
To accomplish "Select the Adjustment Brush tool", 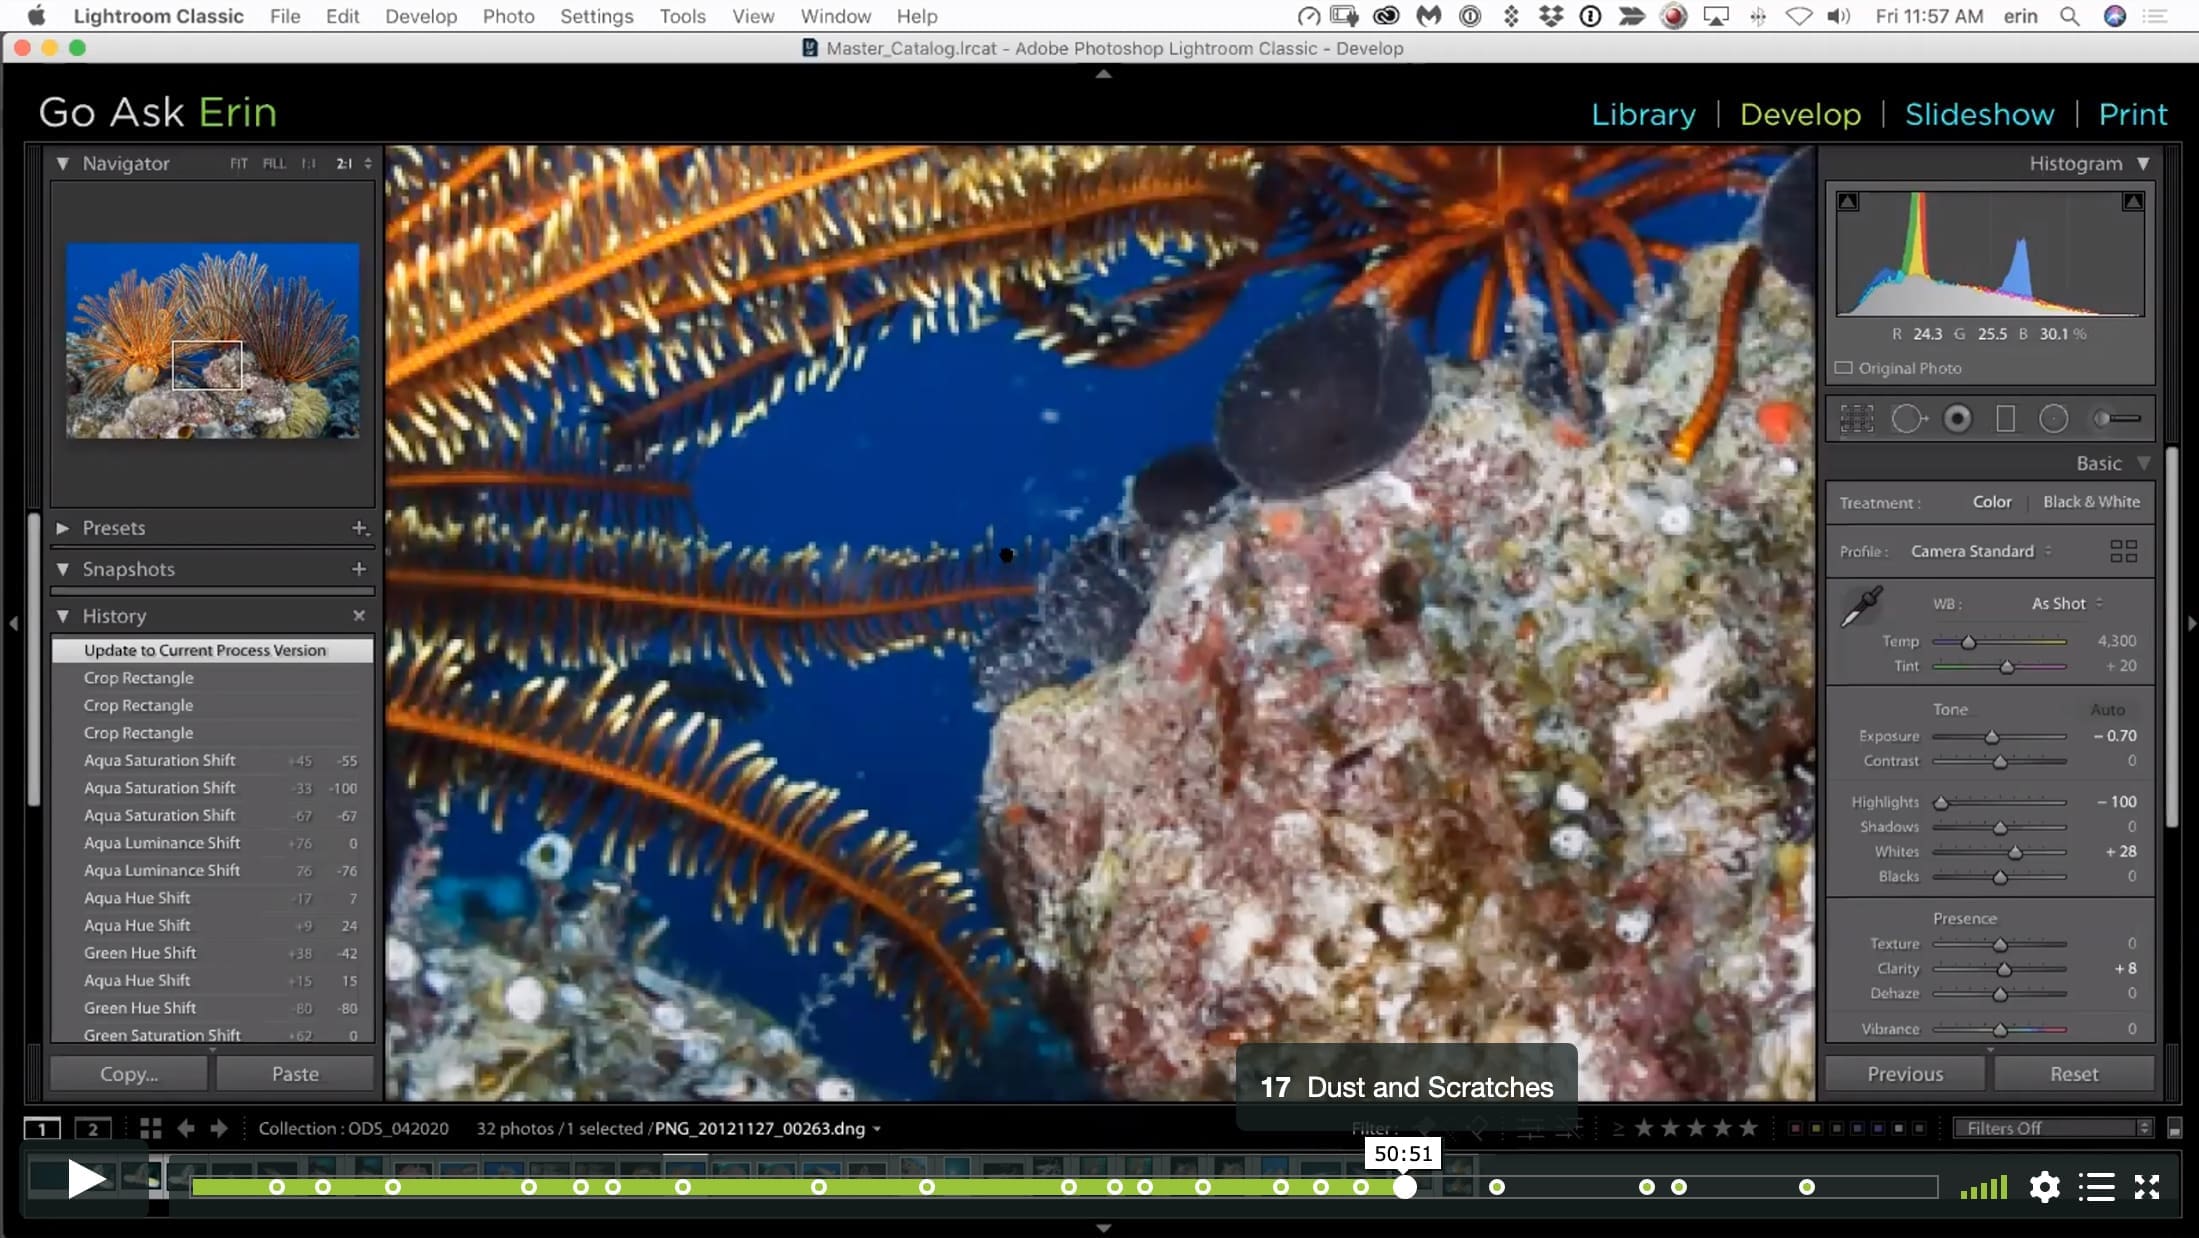I will coord(2117,419).
